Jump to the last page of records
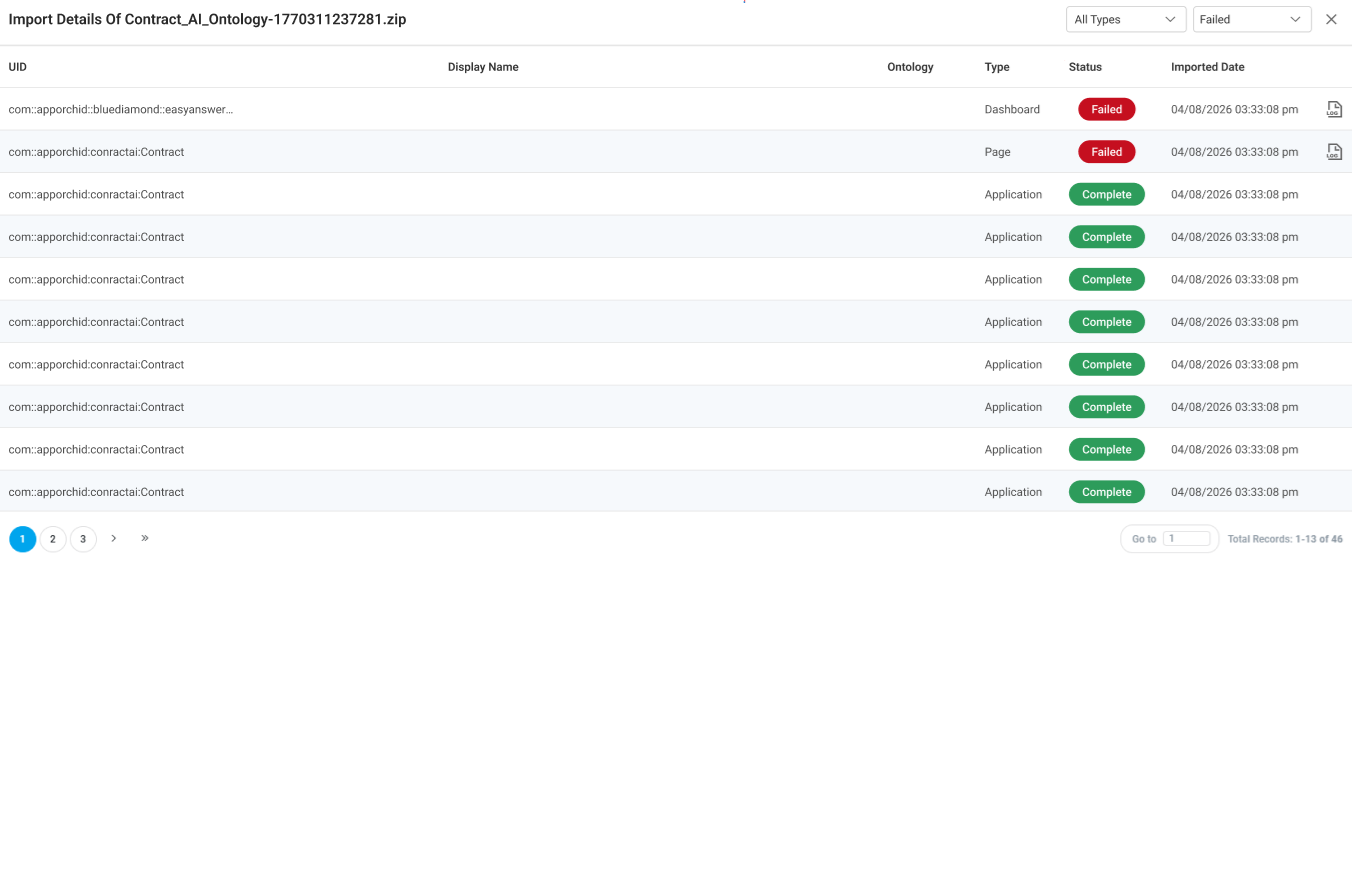 [x=145, y=538]
